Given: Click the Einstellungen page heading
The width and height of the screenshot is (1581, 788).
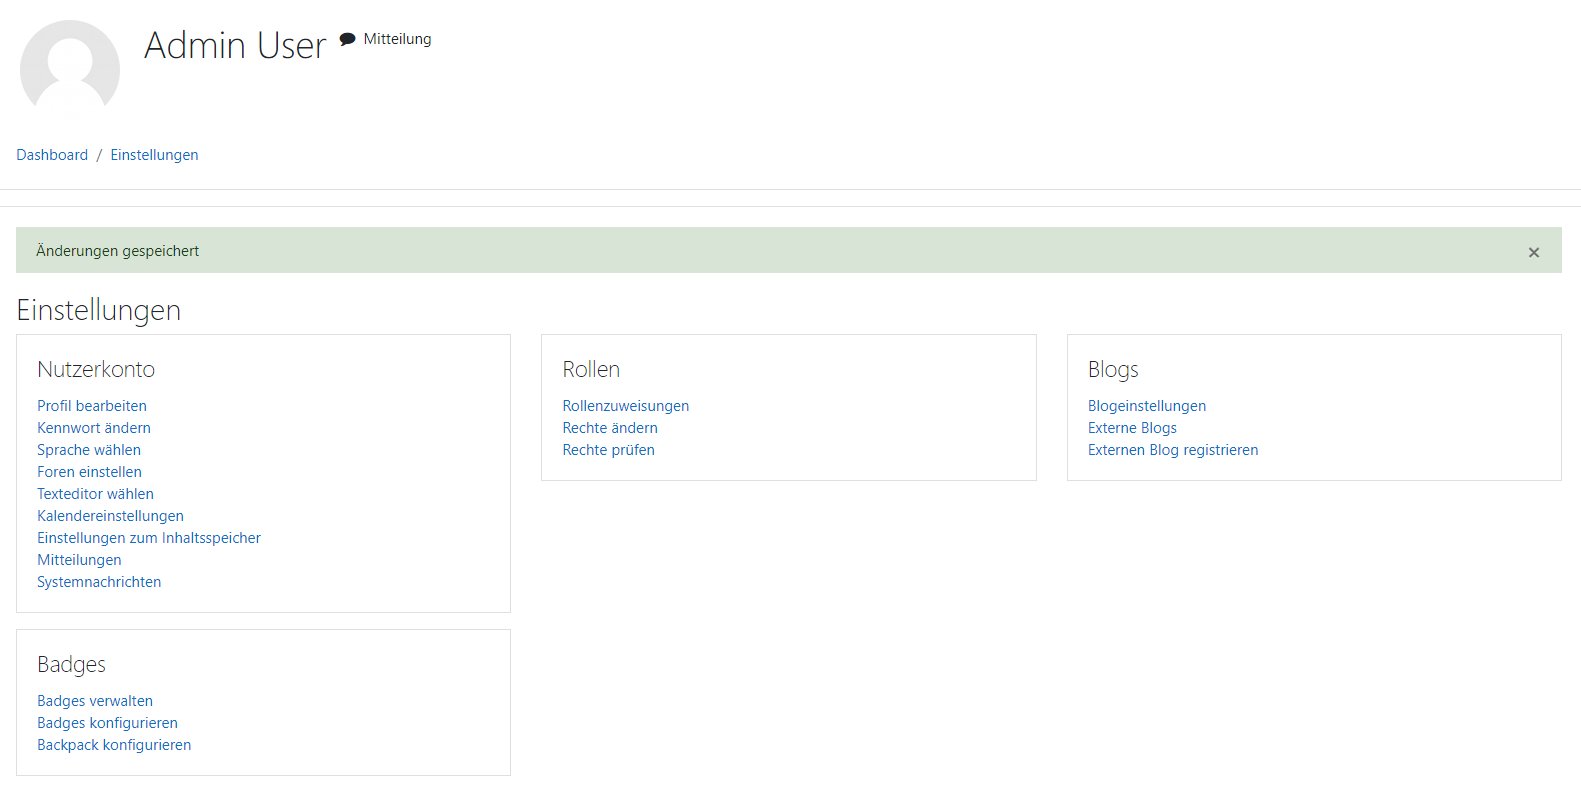Looking at the screenshot, I should pyautogui.click(x=98, y=310).
